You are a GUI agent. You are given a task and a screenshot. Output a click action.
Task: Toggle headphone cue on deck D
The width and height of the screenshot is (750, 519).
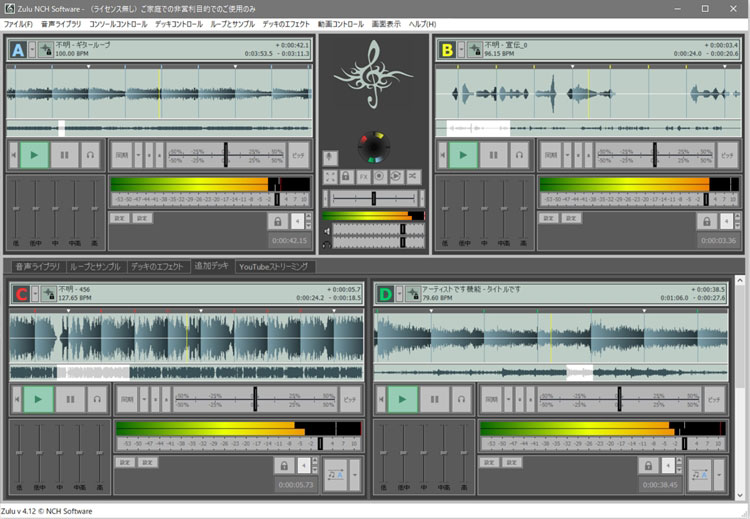click(461, 399)
